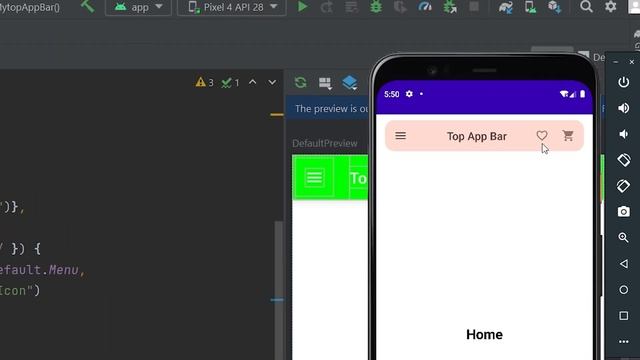
Task: Click the Apply Changes and Restart icon
Action: click(x=327, y=7)
